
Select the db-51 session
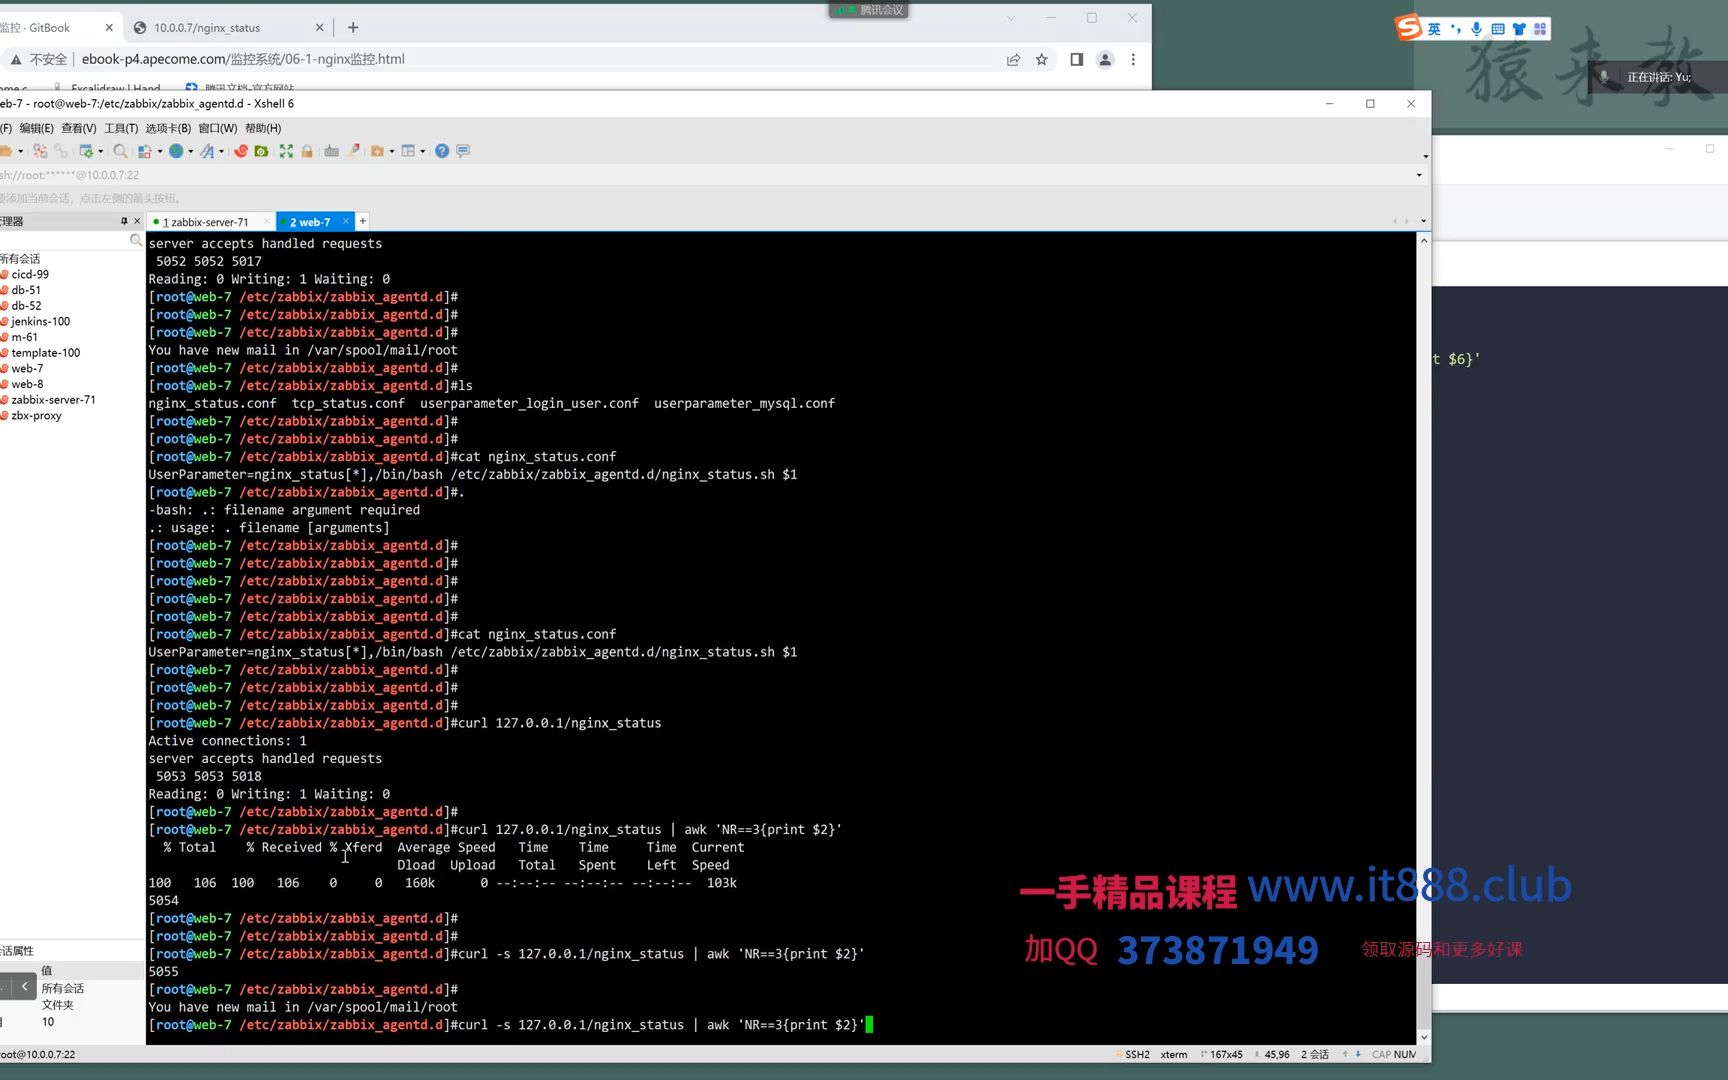pyautogui.click(x=26, y=290)
